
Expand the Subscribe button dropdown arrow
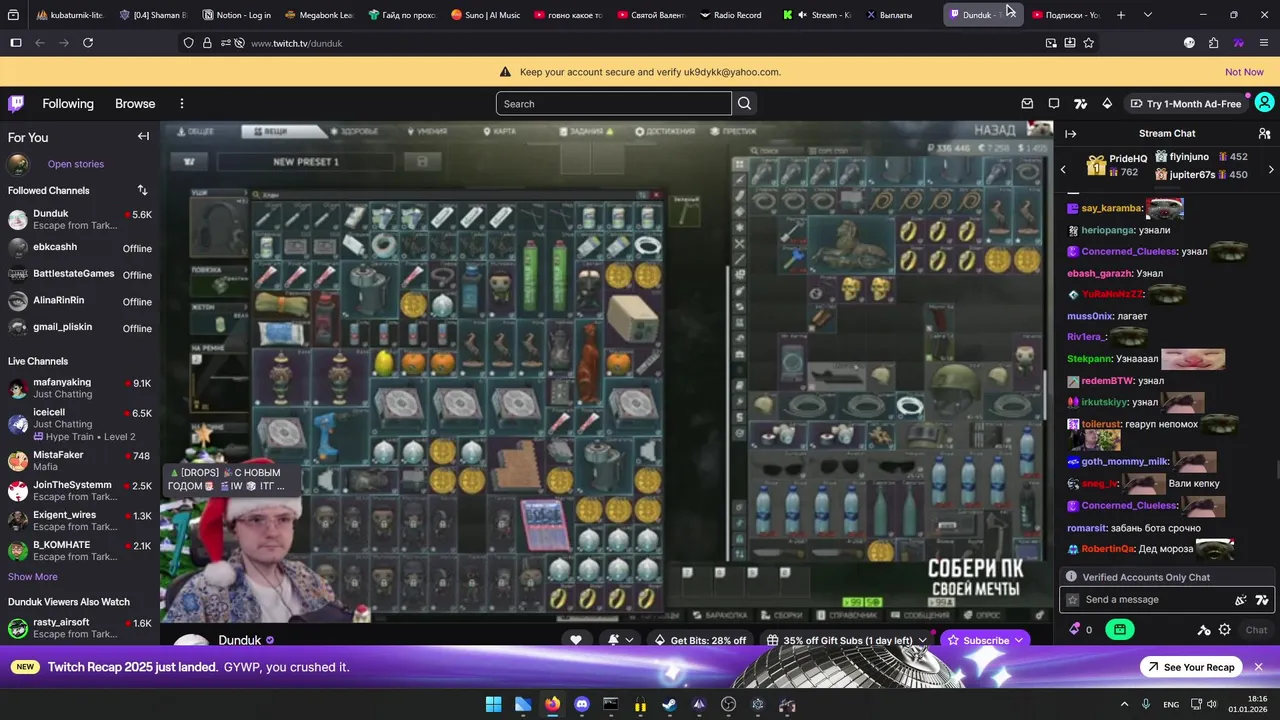point(1019,640)
